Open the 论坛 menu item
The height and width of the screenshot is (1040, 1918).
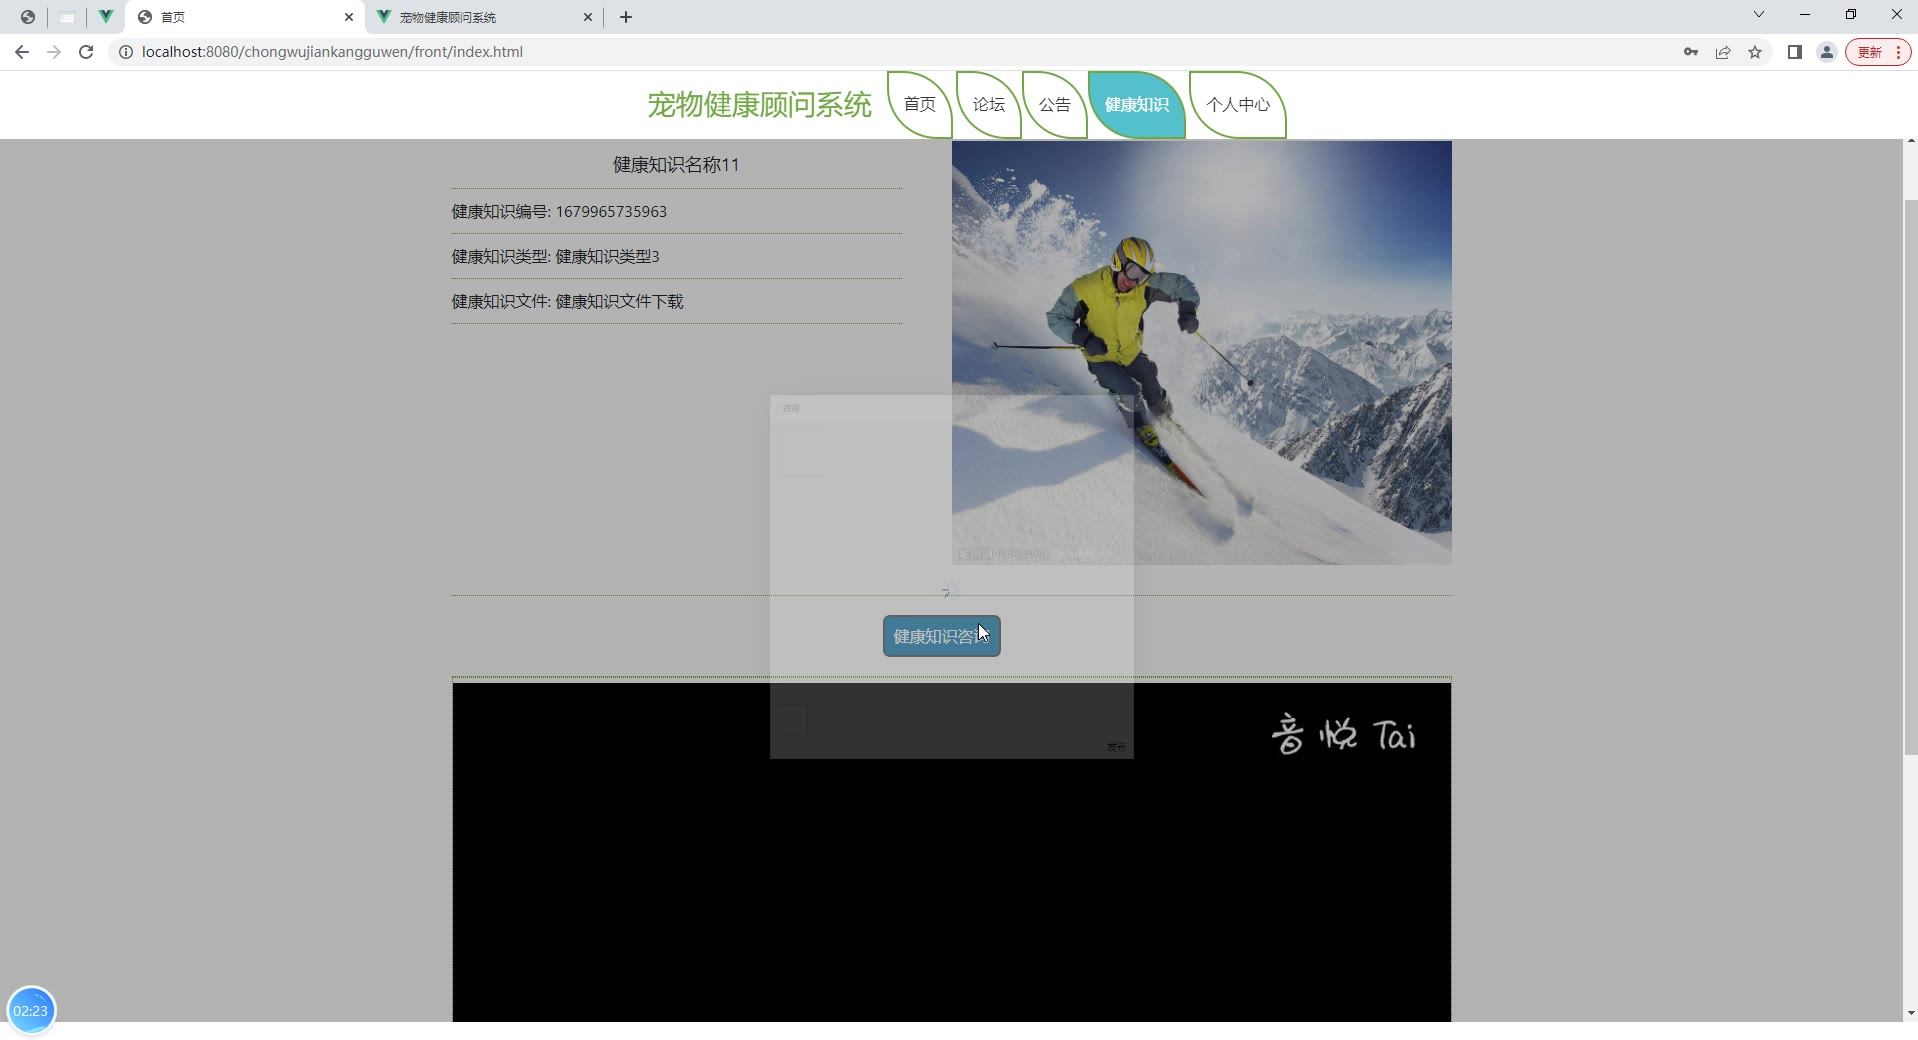(989, 104)
